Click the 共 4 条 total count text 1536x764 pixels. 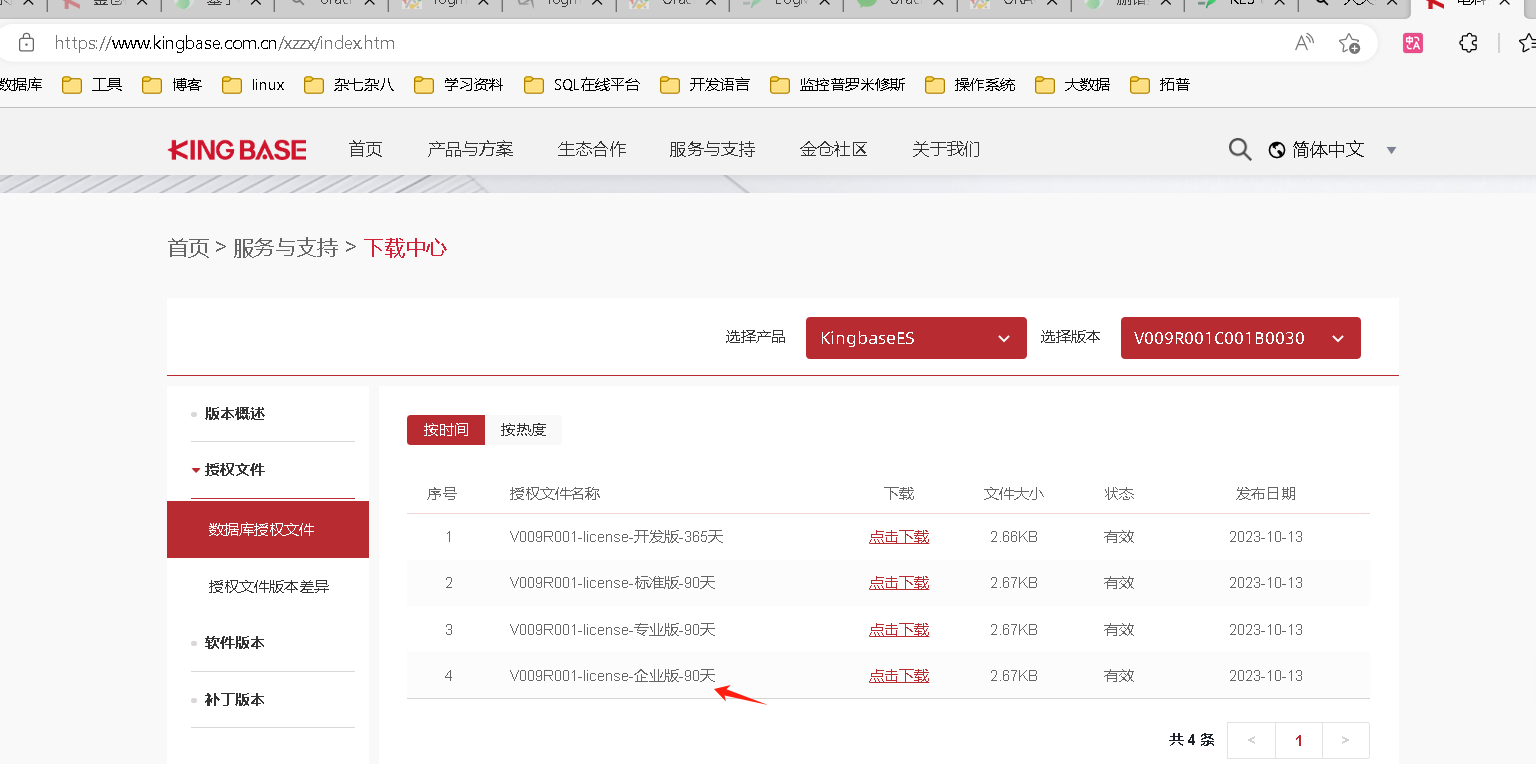pos(1192,740)
